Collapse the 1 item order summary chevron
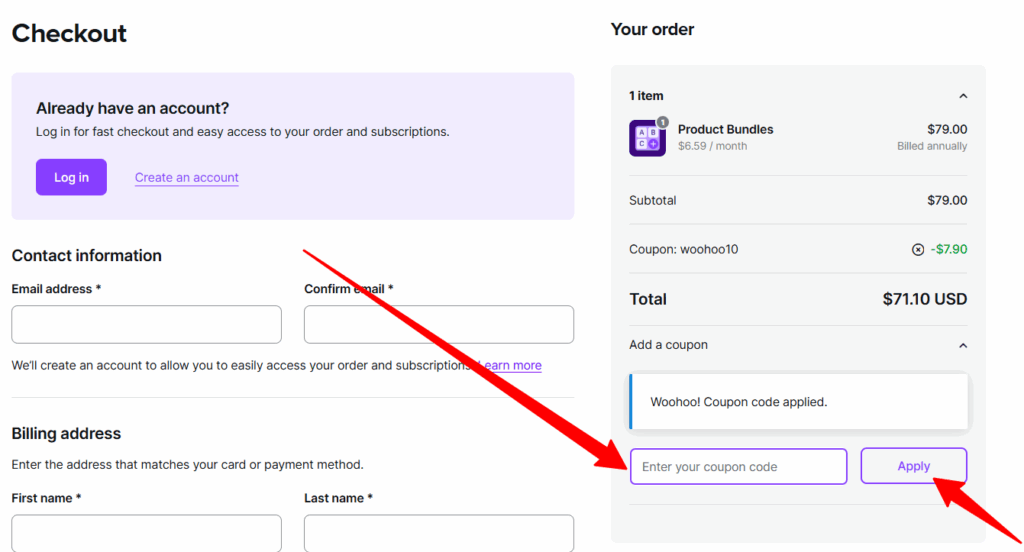Image resolution: width=1024 pixels, height=552 pixels. (x=963, y=96)
